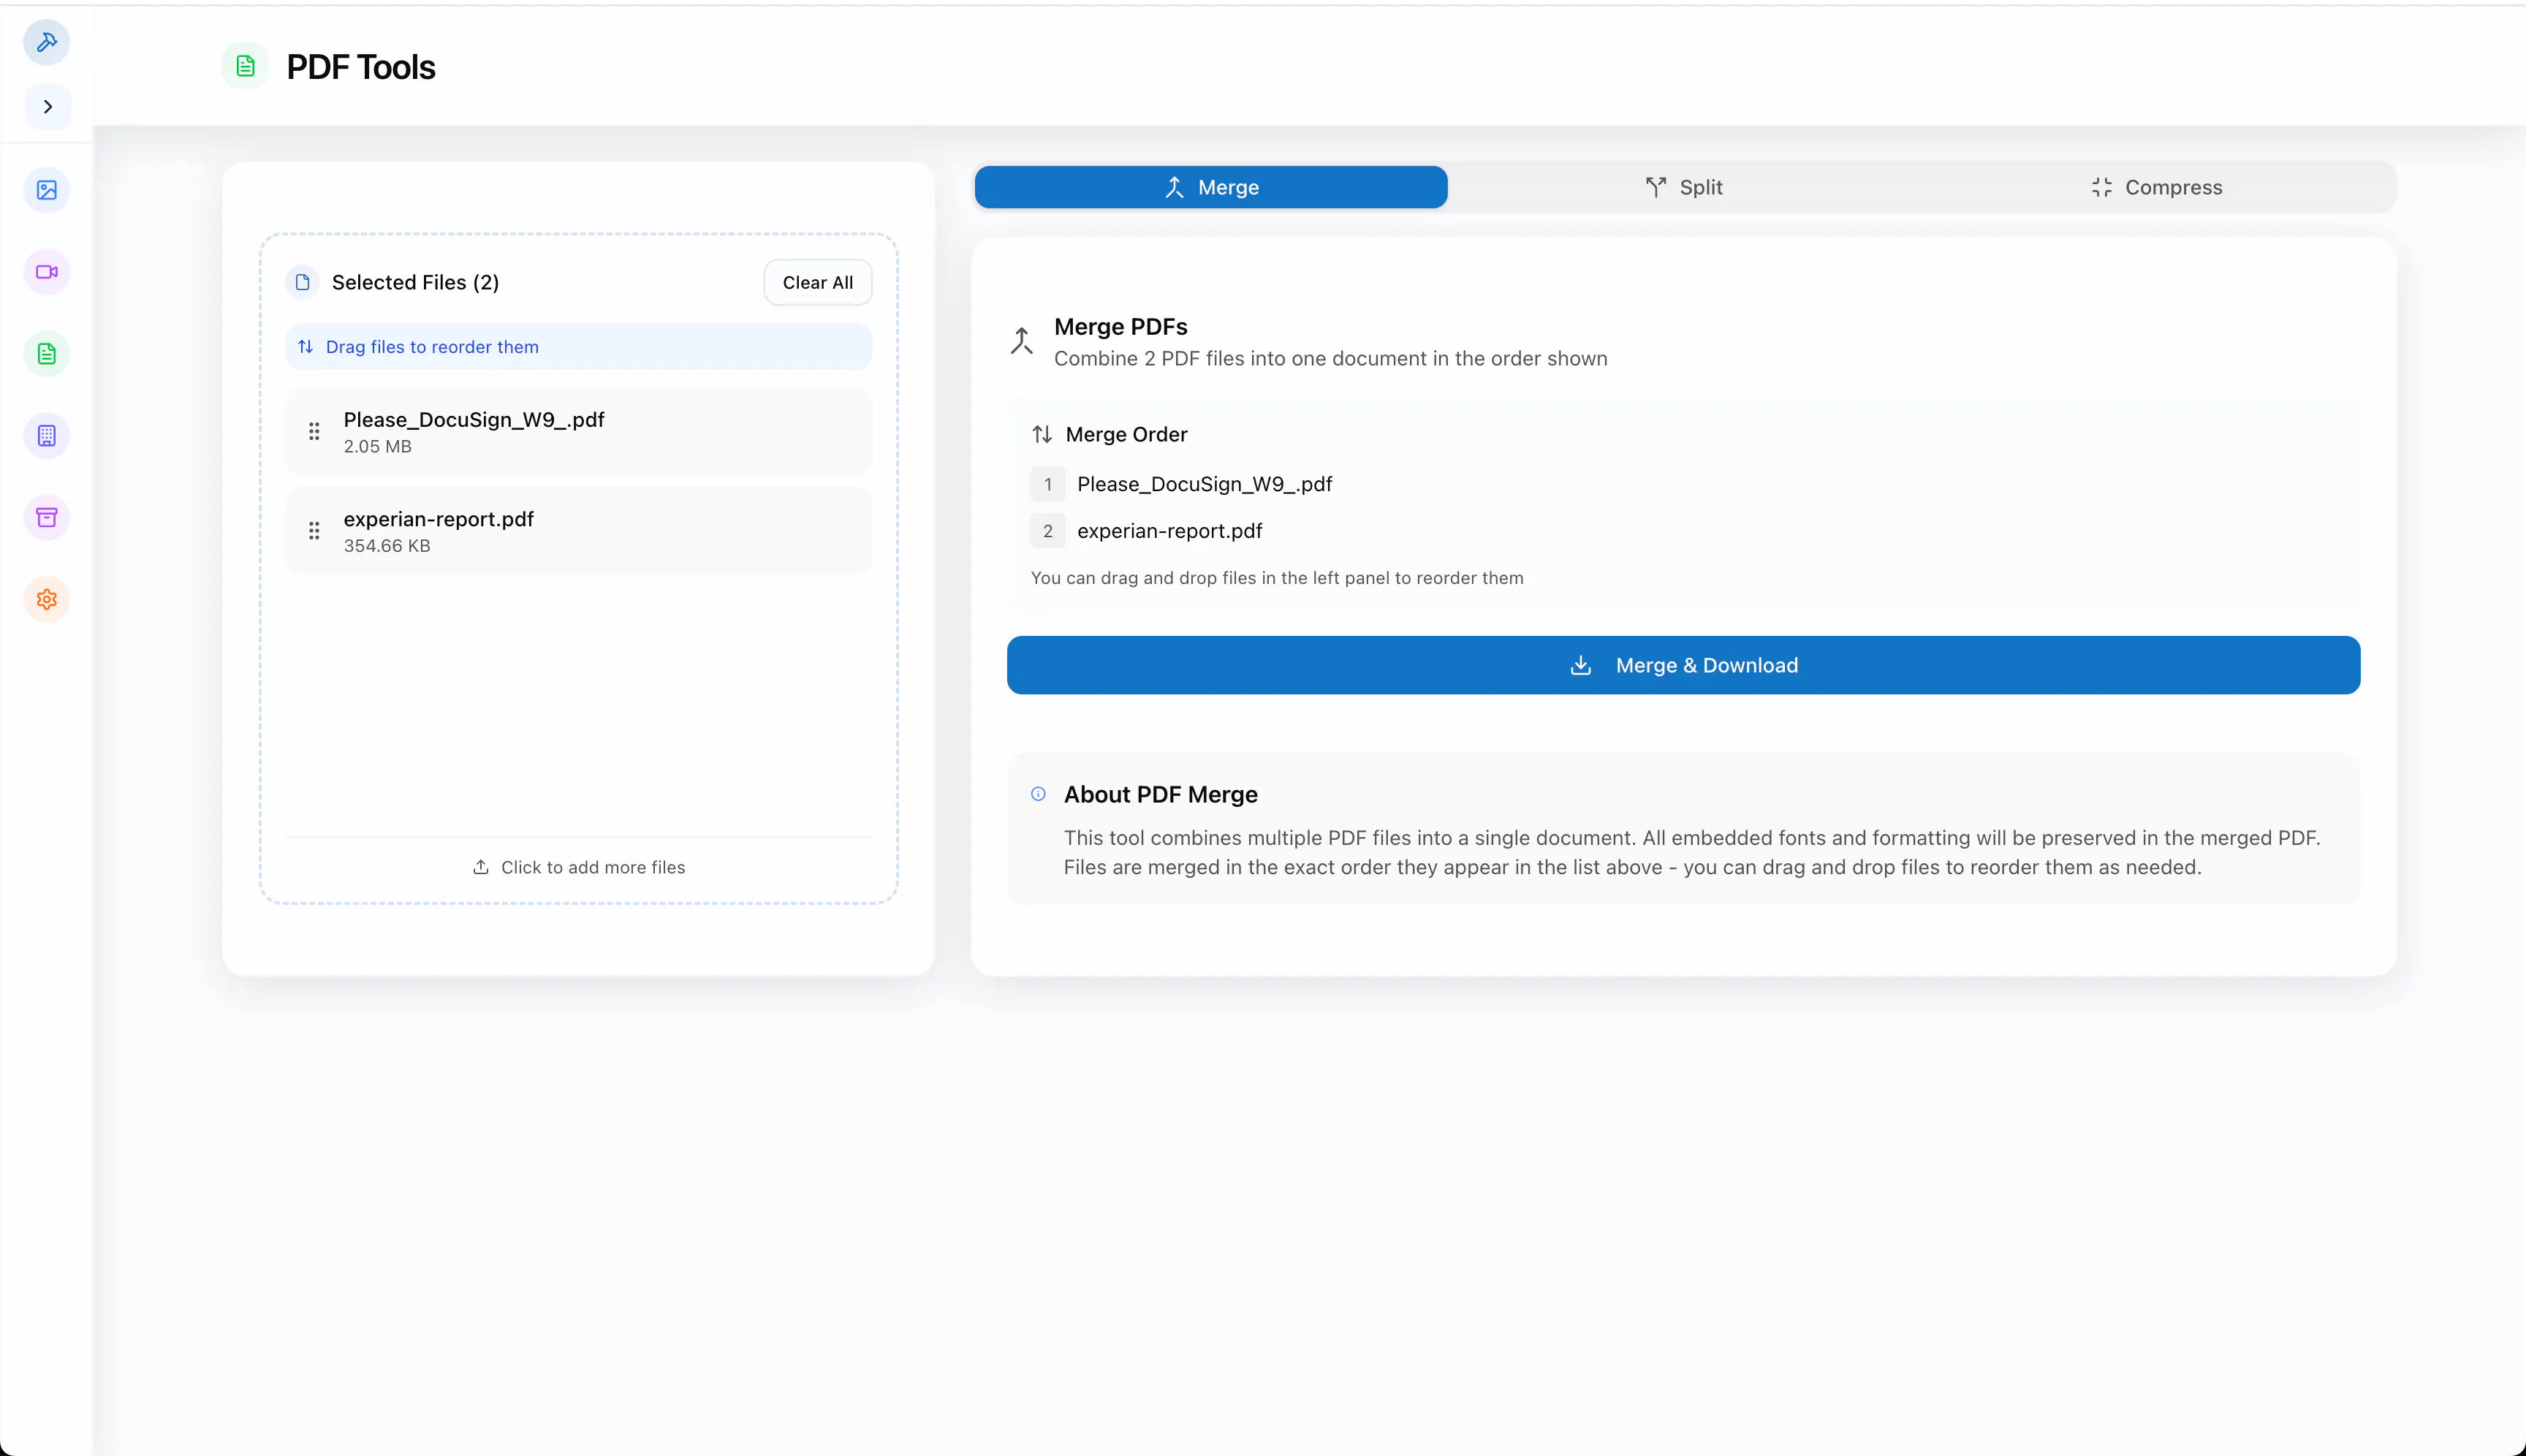2526x1456 pixels.
Task: Select Please_DocuSign_W9_.pdf in selected files list
Action: pyautogui.click(x=579, y=432)
